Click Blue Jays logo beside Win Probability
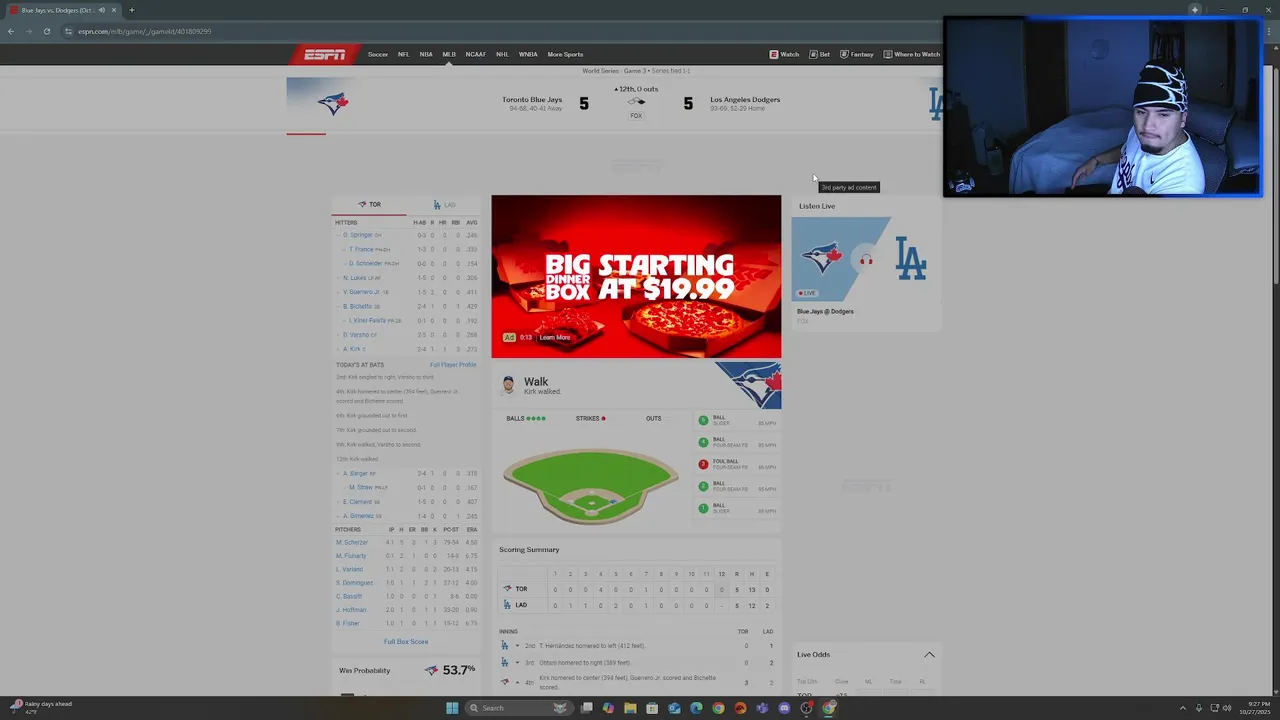Image resolution: width=1280 pixels, height=720 pixels. click(431, 670)
